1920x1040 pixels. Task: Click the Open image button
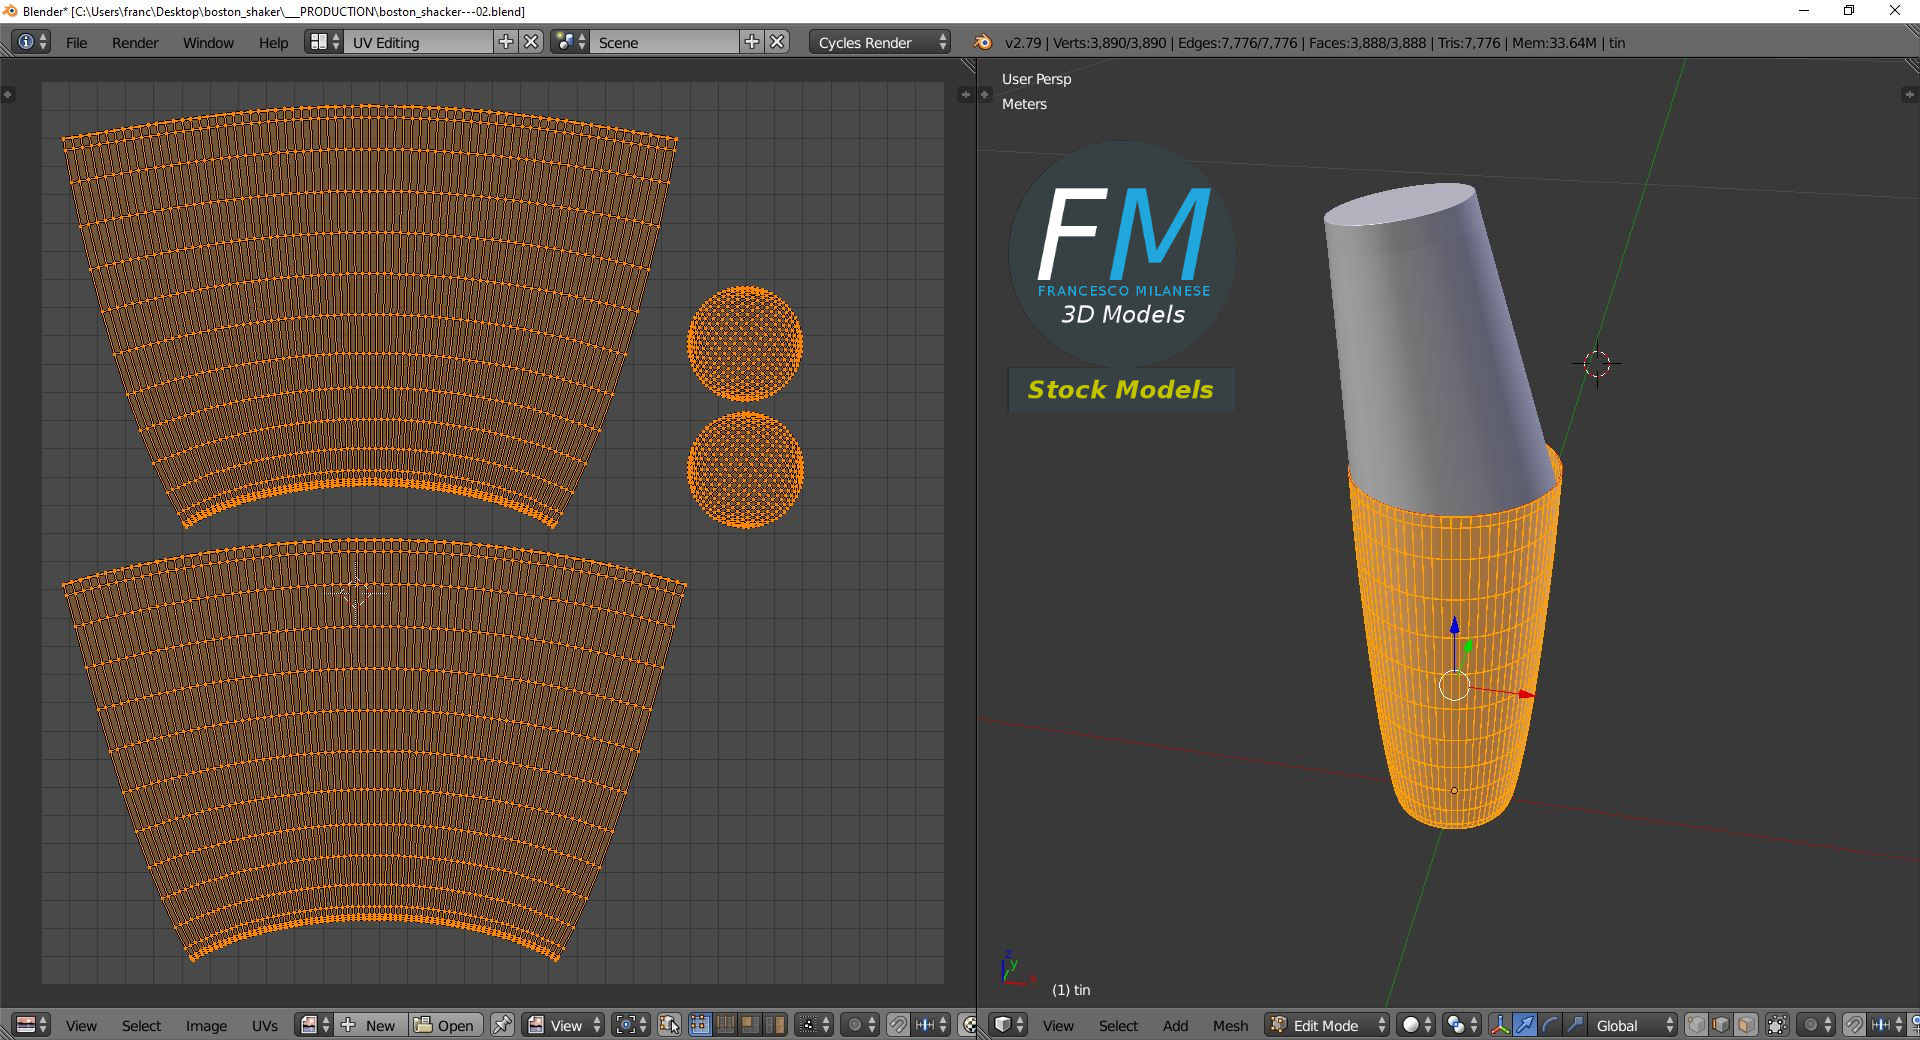click(x=445, y=1025)
